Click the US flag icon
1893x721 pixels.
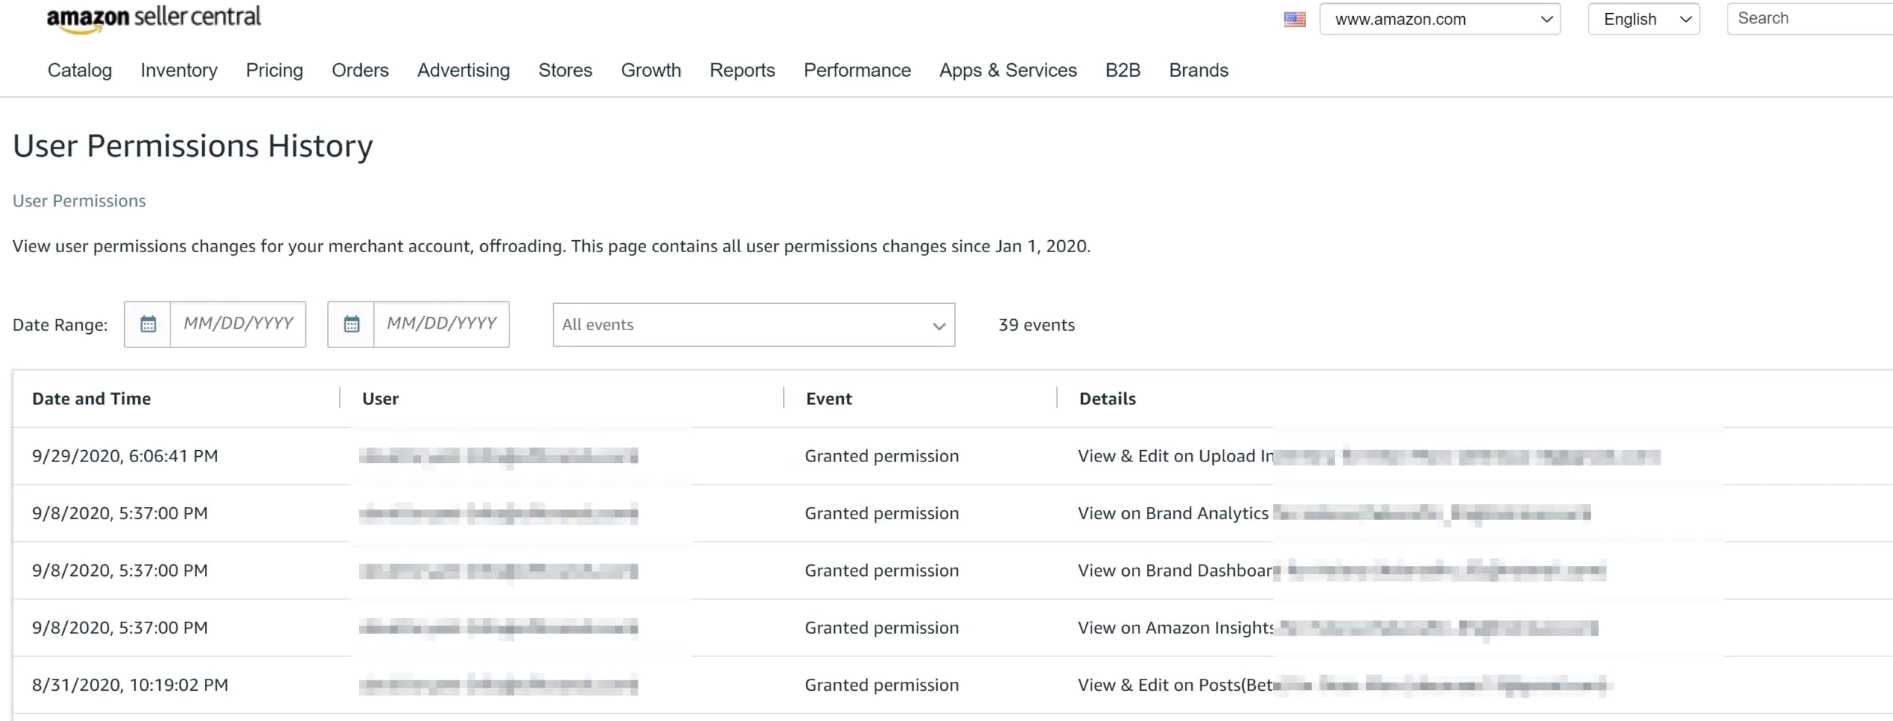pos(1294,19)
